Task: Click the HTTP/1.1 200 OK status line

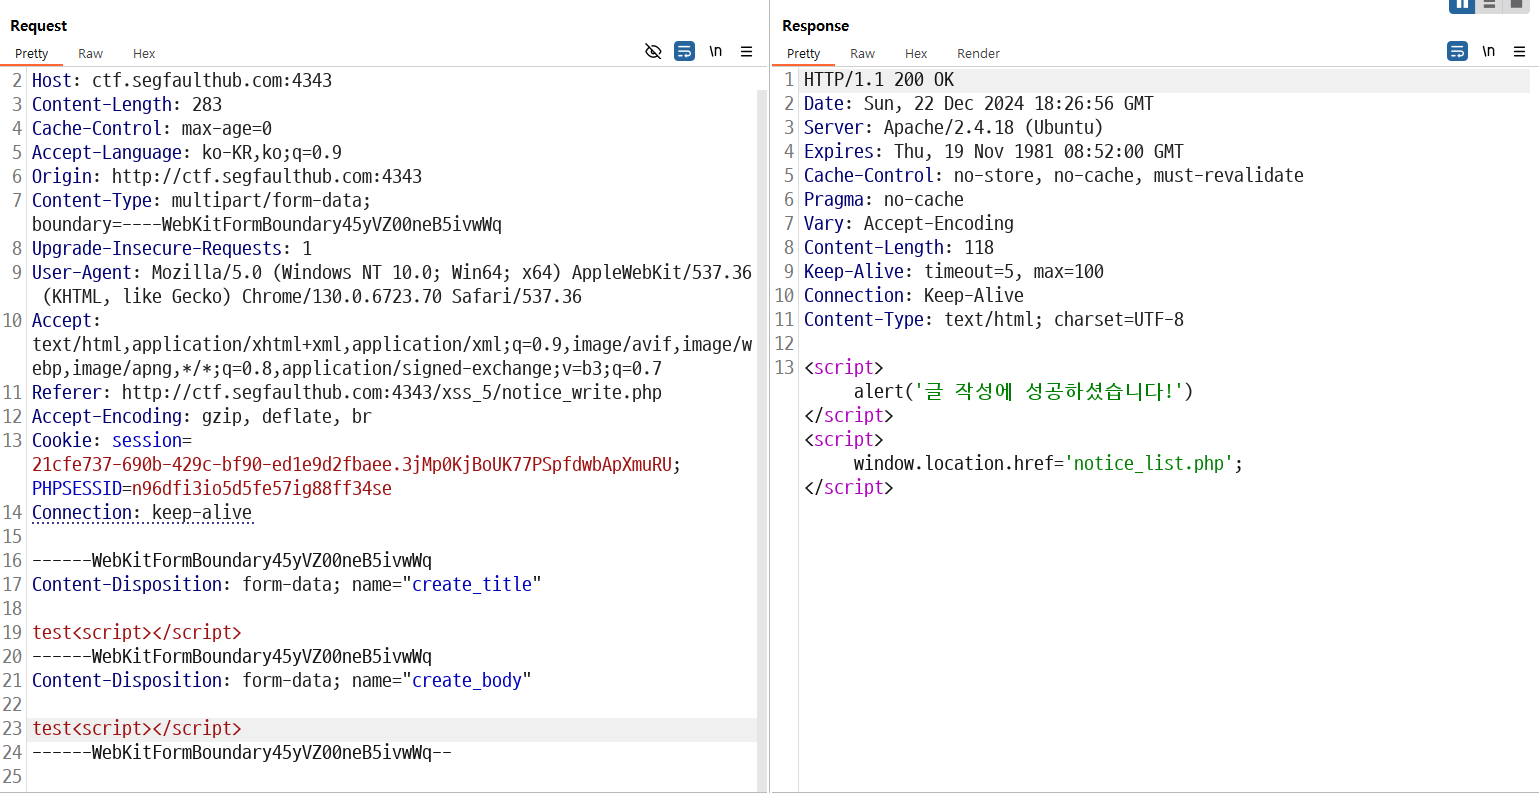Action: [x=879, y=79]
